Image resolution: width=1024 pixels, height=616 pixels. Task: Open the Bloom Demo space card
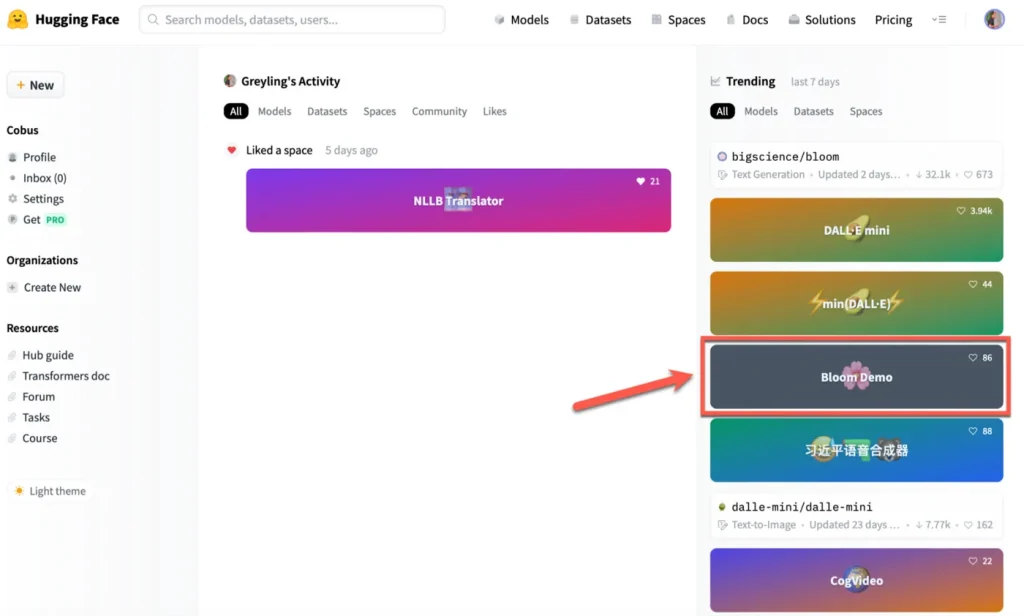856,377
